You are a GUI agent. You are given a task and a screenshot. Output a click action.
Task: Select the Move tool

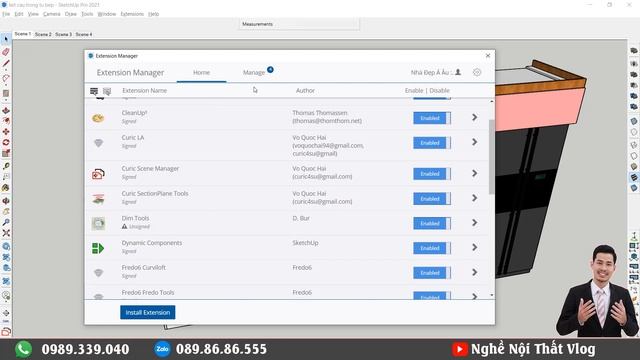point(6,132)
